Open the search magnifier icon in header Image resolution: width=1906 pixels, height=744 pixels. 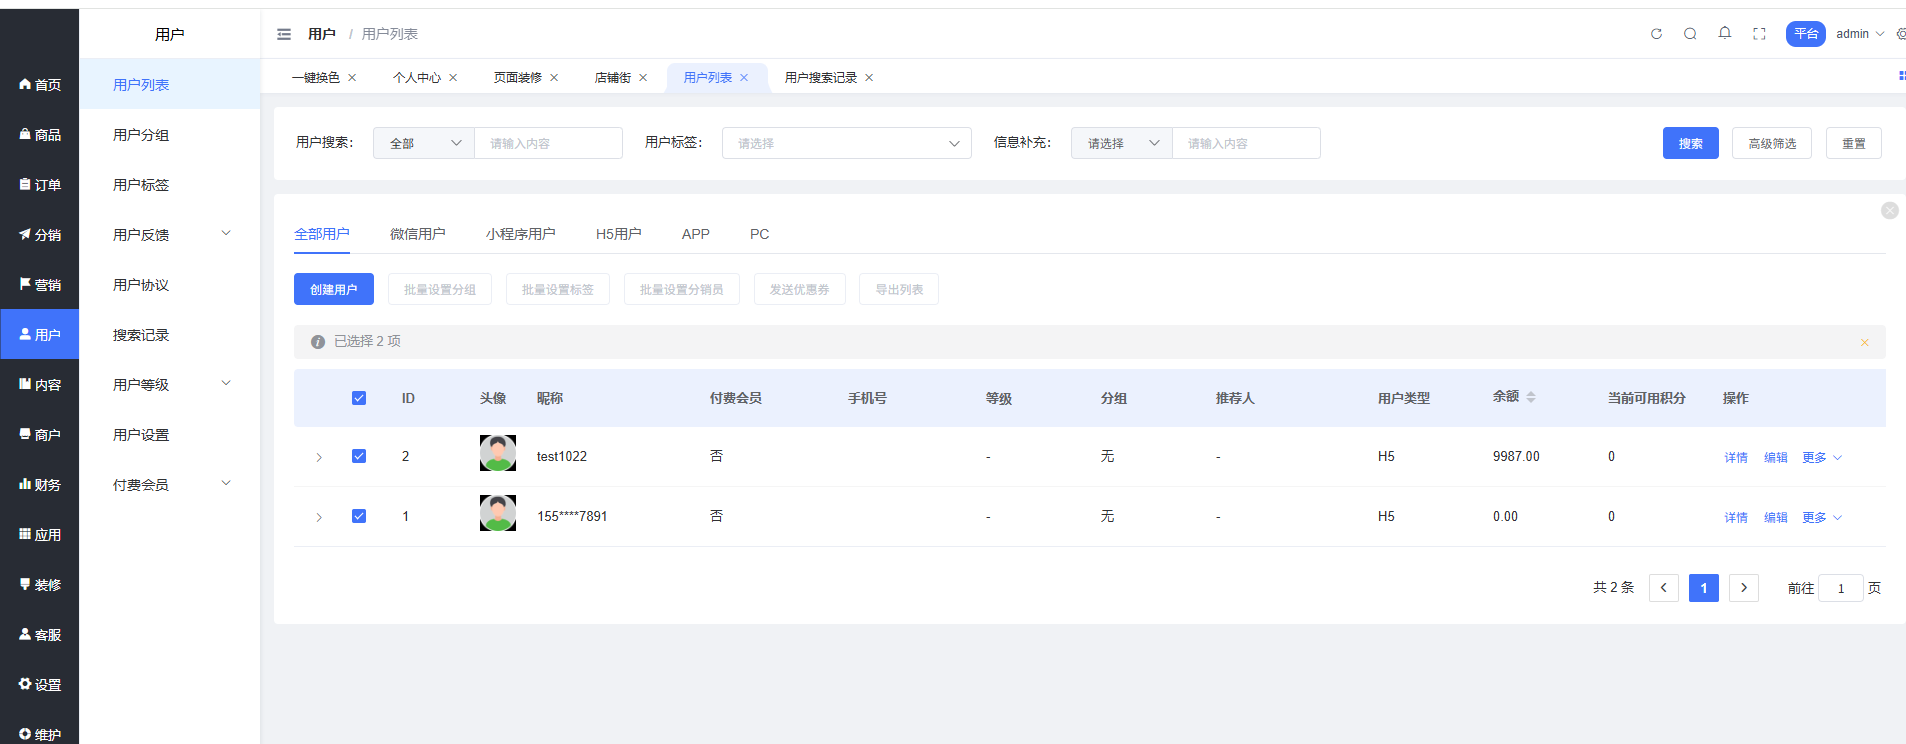[1690, 34]
